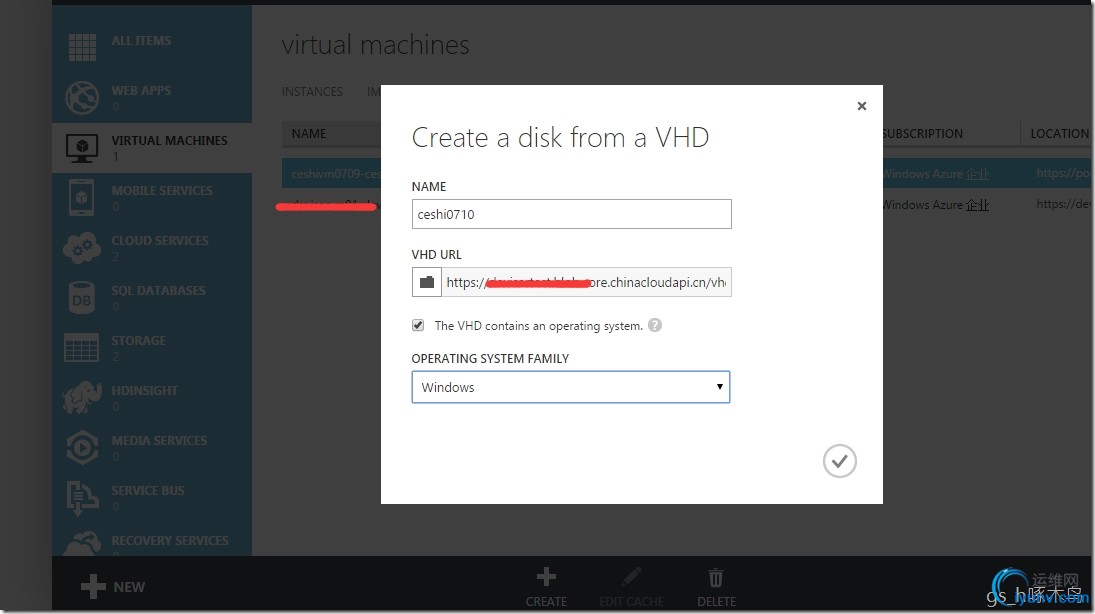
Task: Open the Web Apps globe icon
Action: coord(82,97)
